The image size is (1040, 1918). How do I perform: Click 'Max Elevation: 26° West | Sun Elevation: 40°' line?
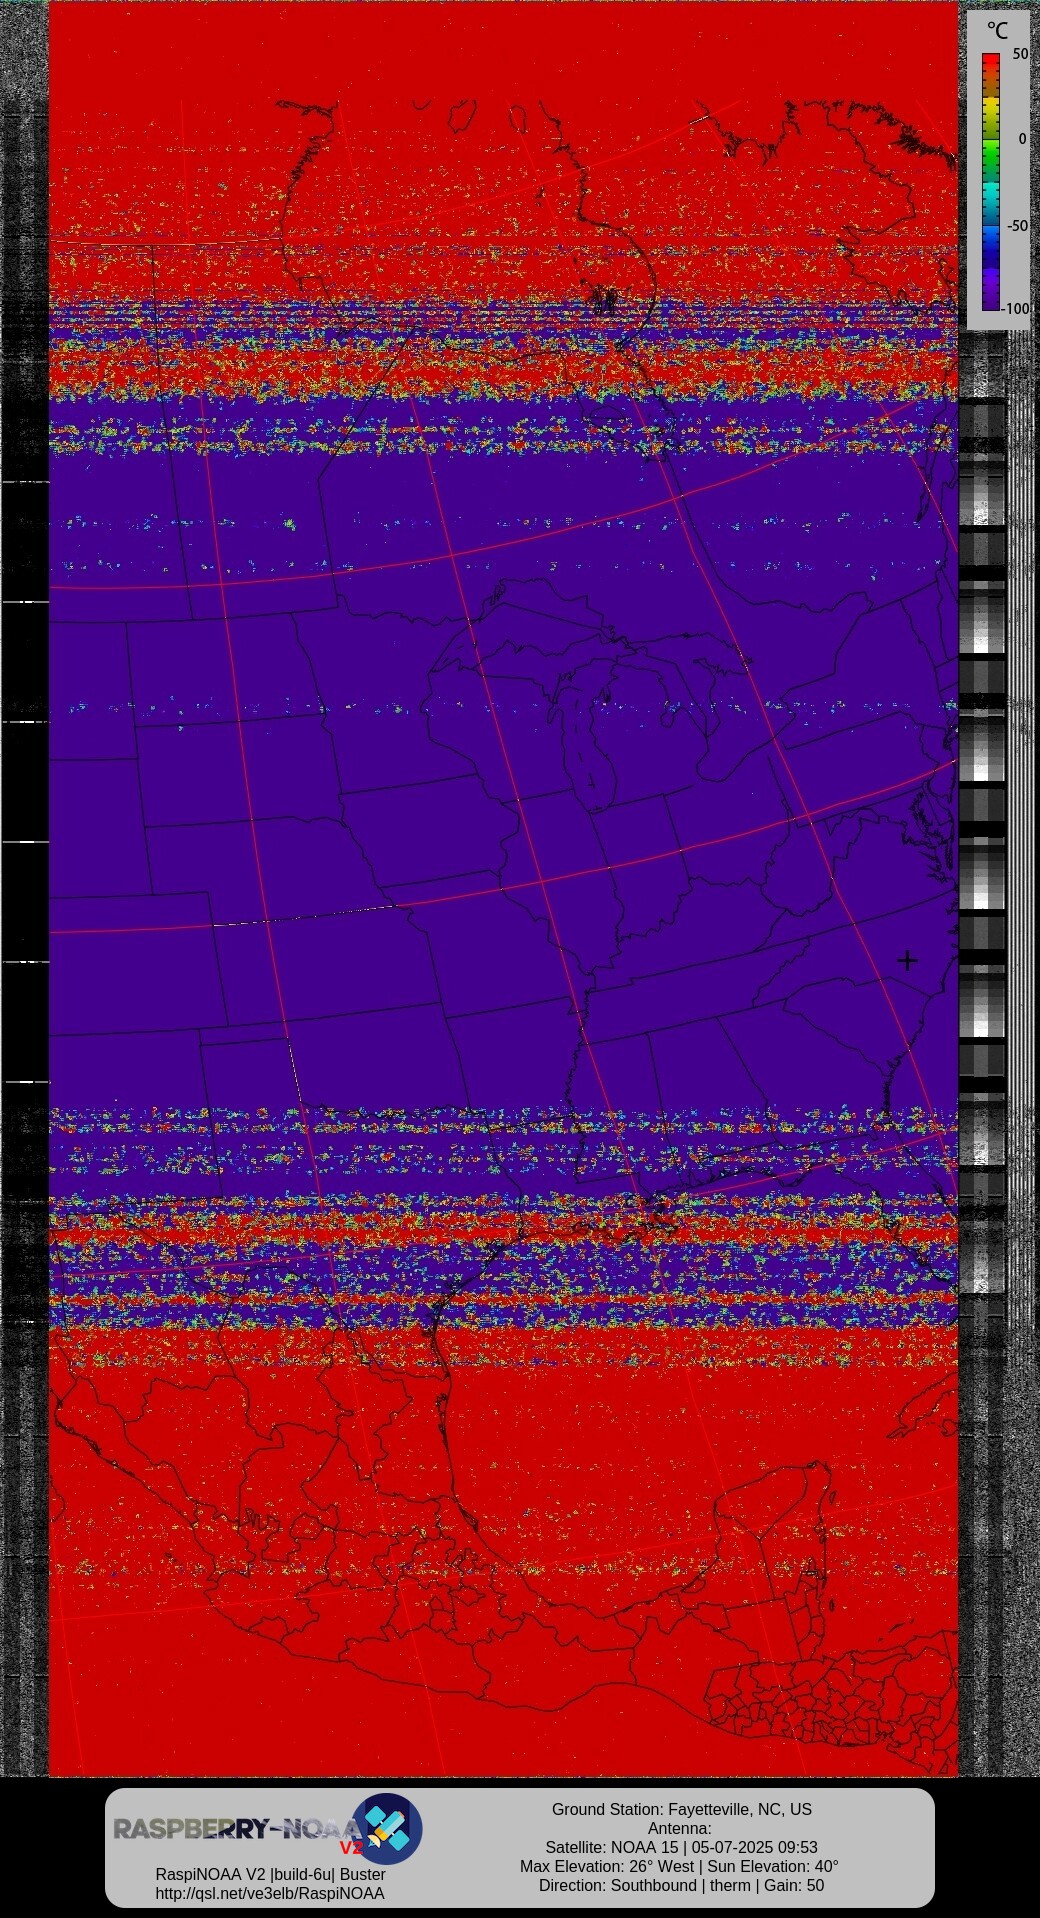click(x=679, y=1866)
